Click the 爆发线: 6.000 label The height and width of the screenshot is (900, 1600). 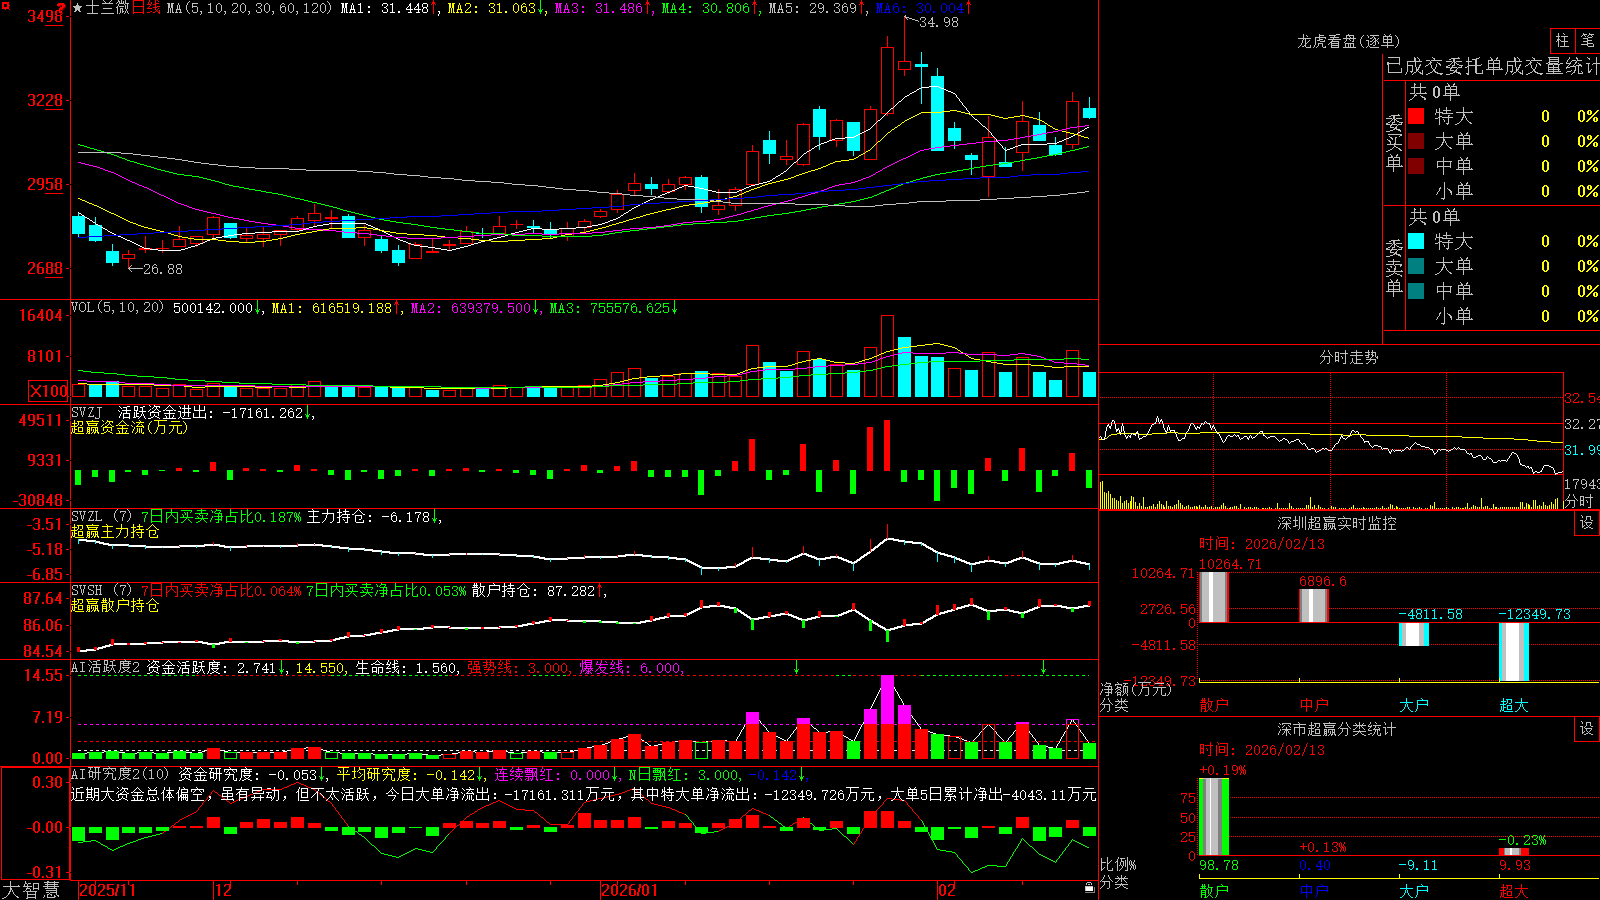(x=632, y=668)
